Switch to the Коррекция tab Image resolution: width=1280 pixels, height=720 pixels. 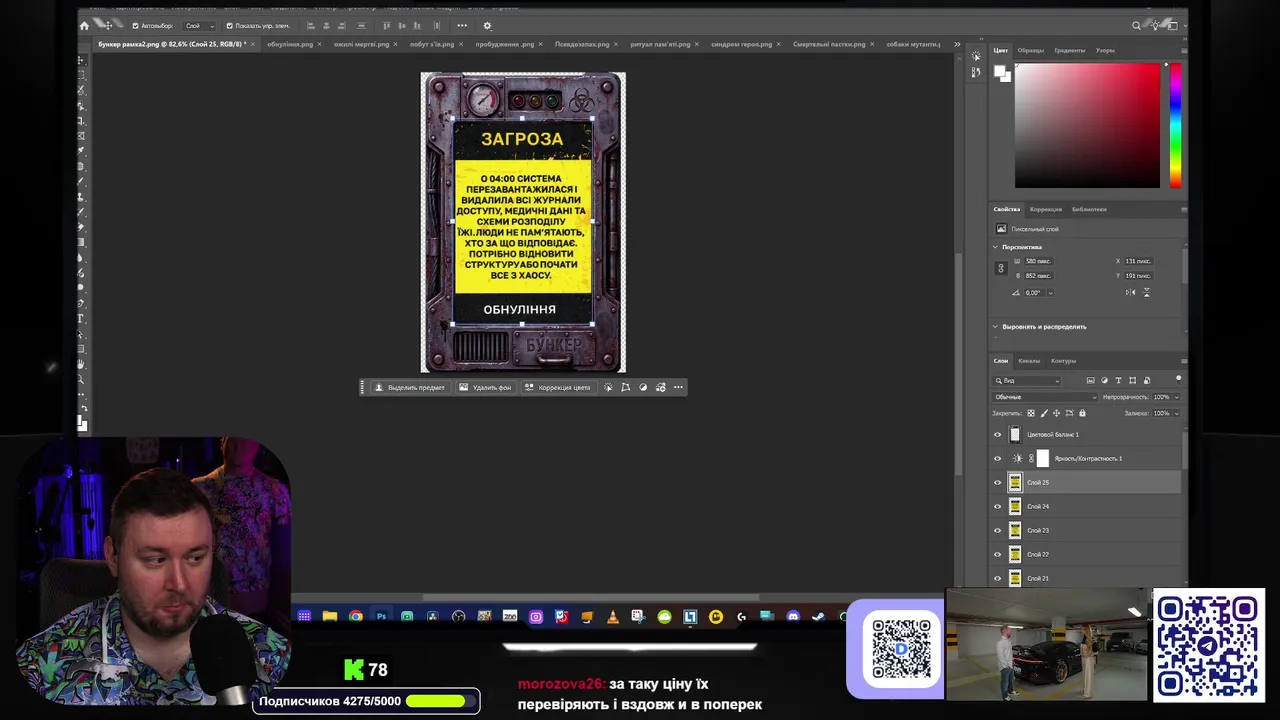pos(1046,209)
